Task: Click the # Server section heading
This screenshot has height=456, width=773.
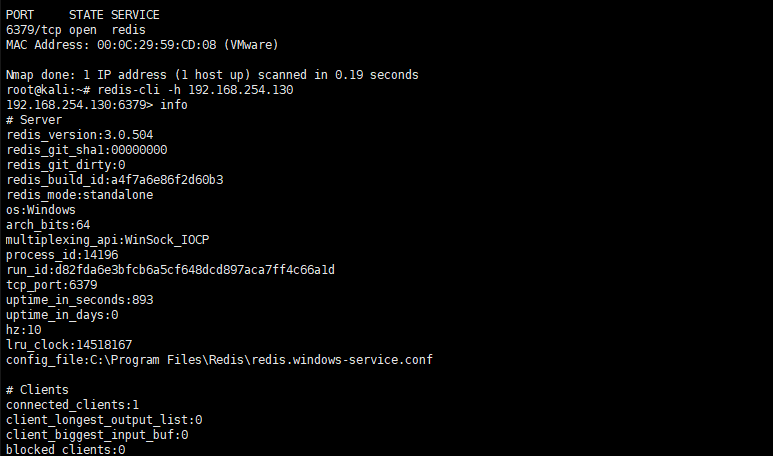Action: [x=34, y=120]
